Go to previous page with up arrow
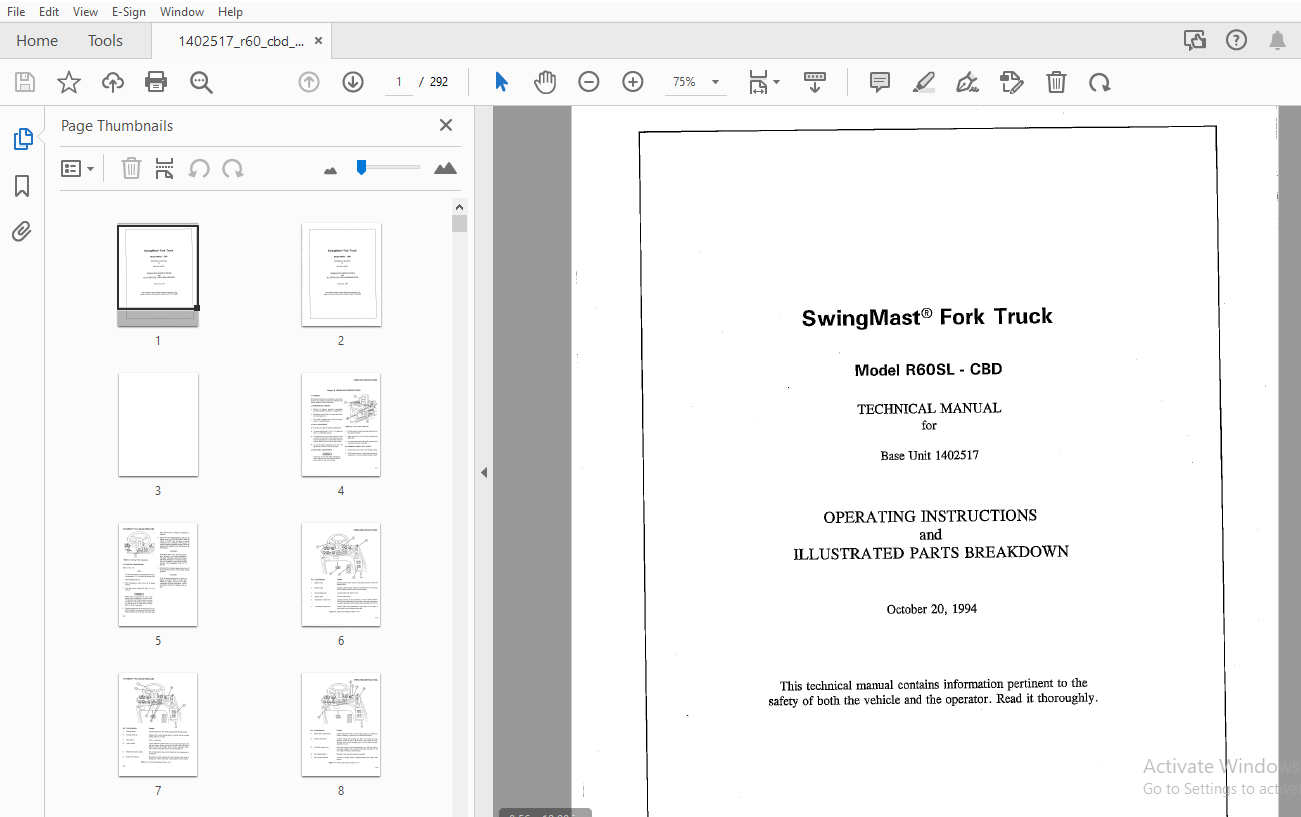The width and height of the screenshot is (1301, 817). [309, 82]
